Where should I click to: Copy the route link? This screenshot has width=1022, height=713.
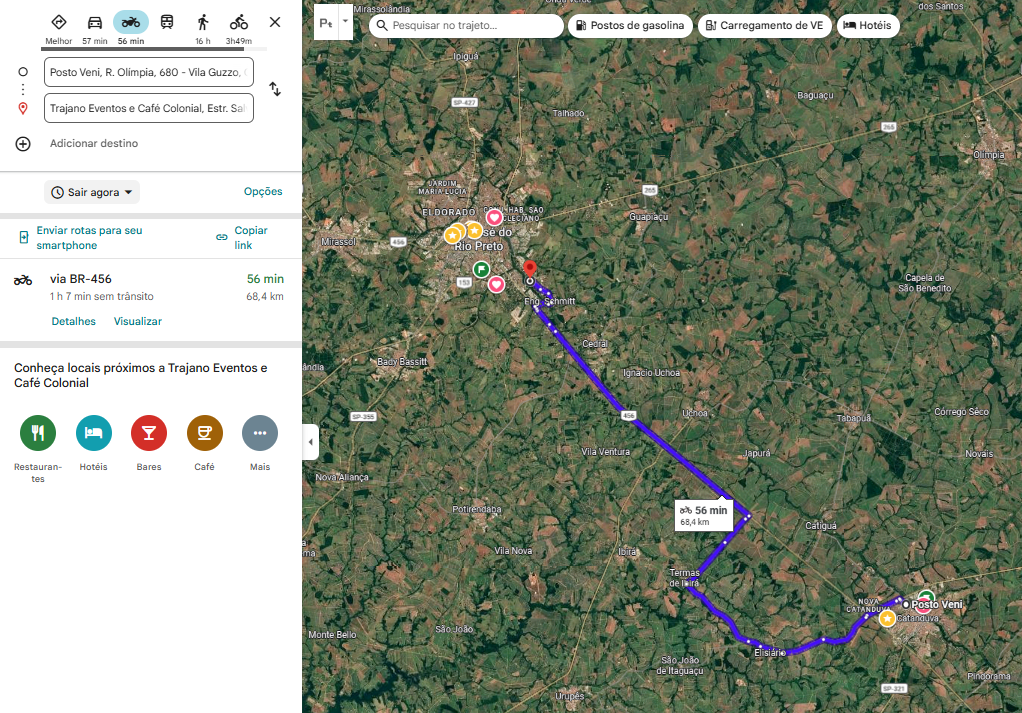[243, 237]
